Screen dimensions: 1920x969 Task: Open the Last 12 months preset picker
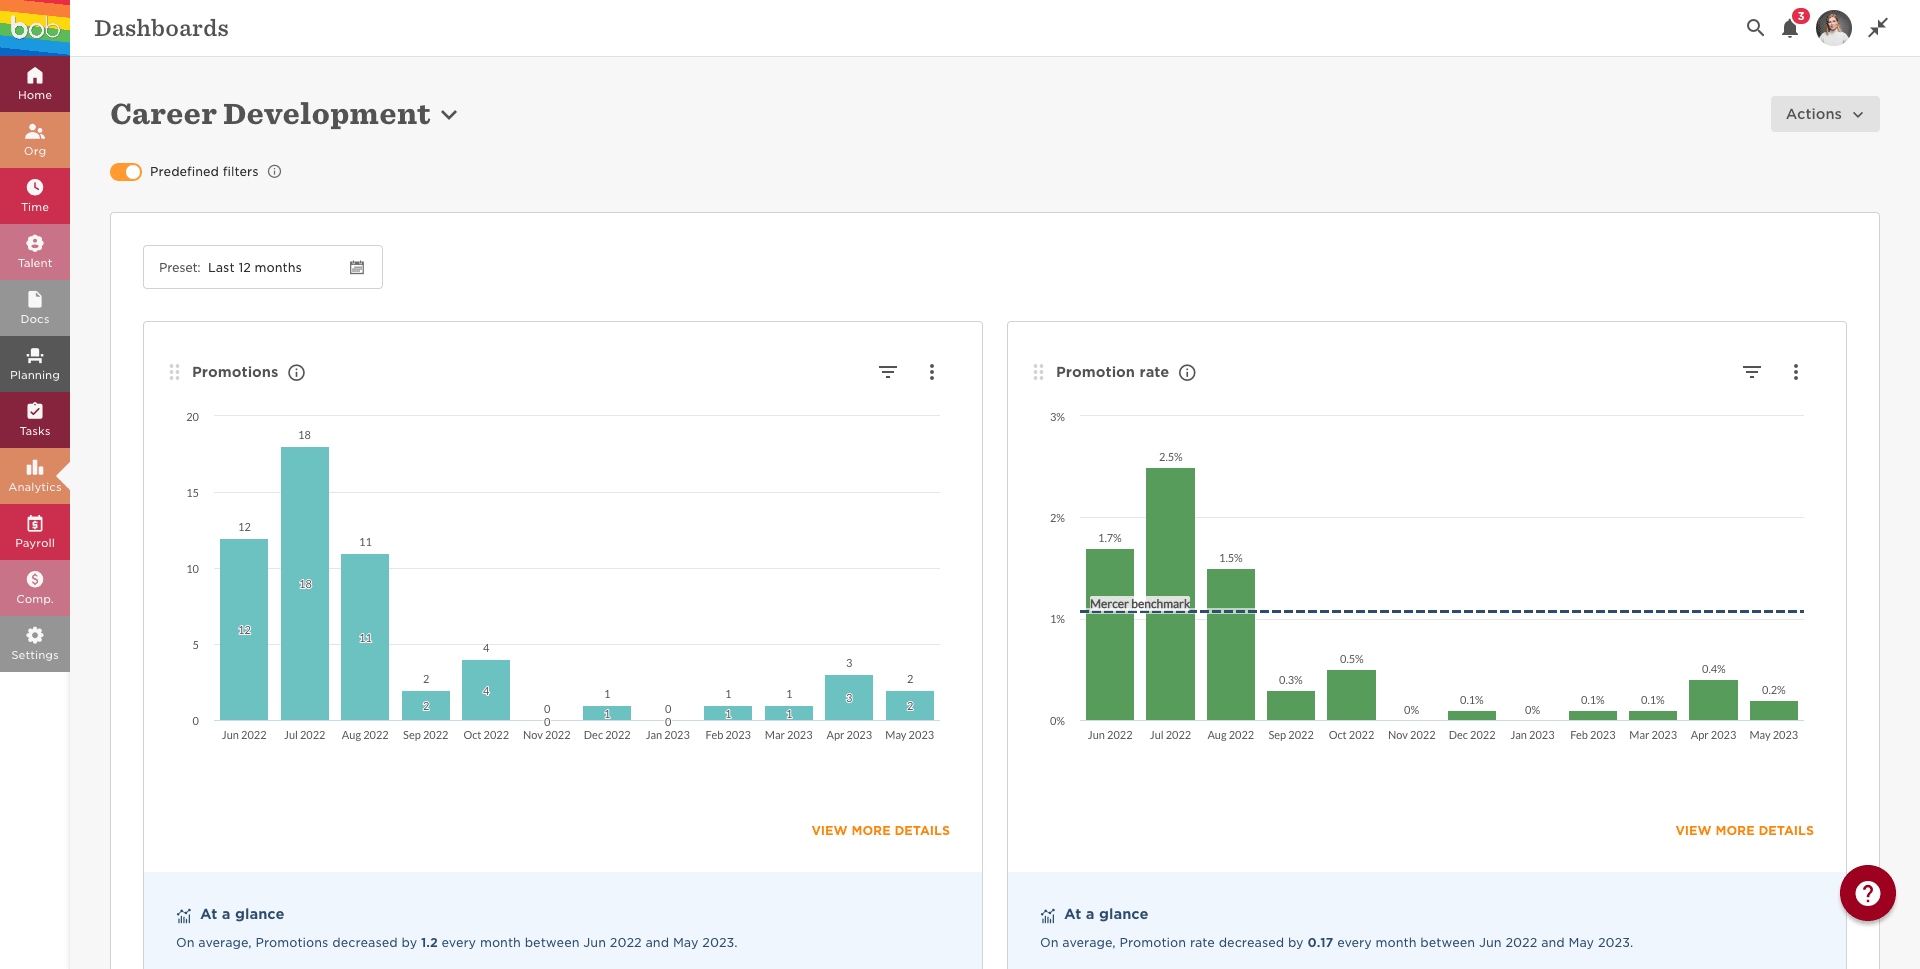(262, 267)
